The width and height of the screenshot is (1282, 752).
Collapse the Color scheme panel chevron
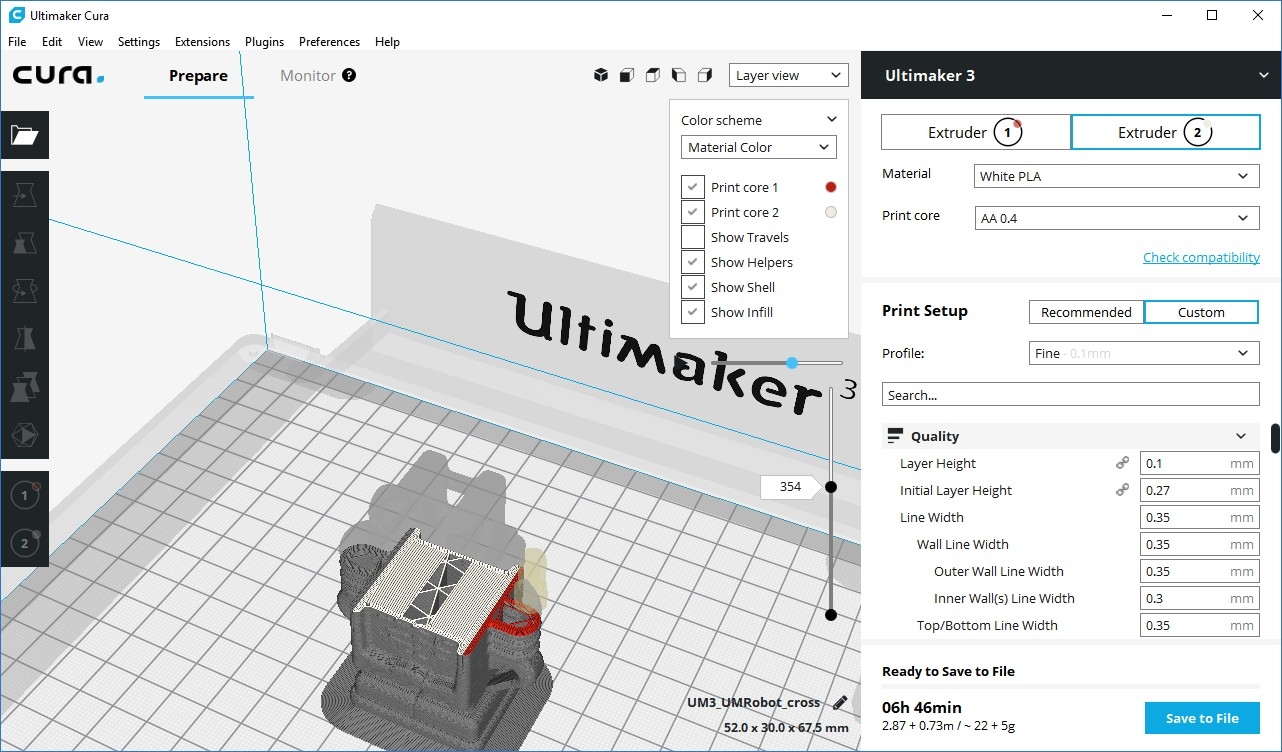pos(831,120)
